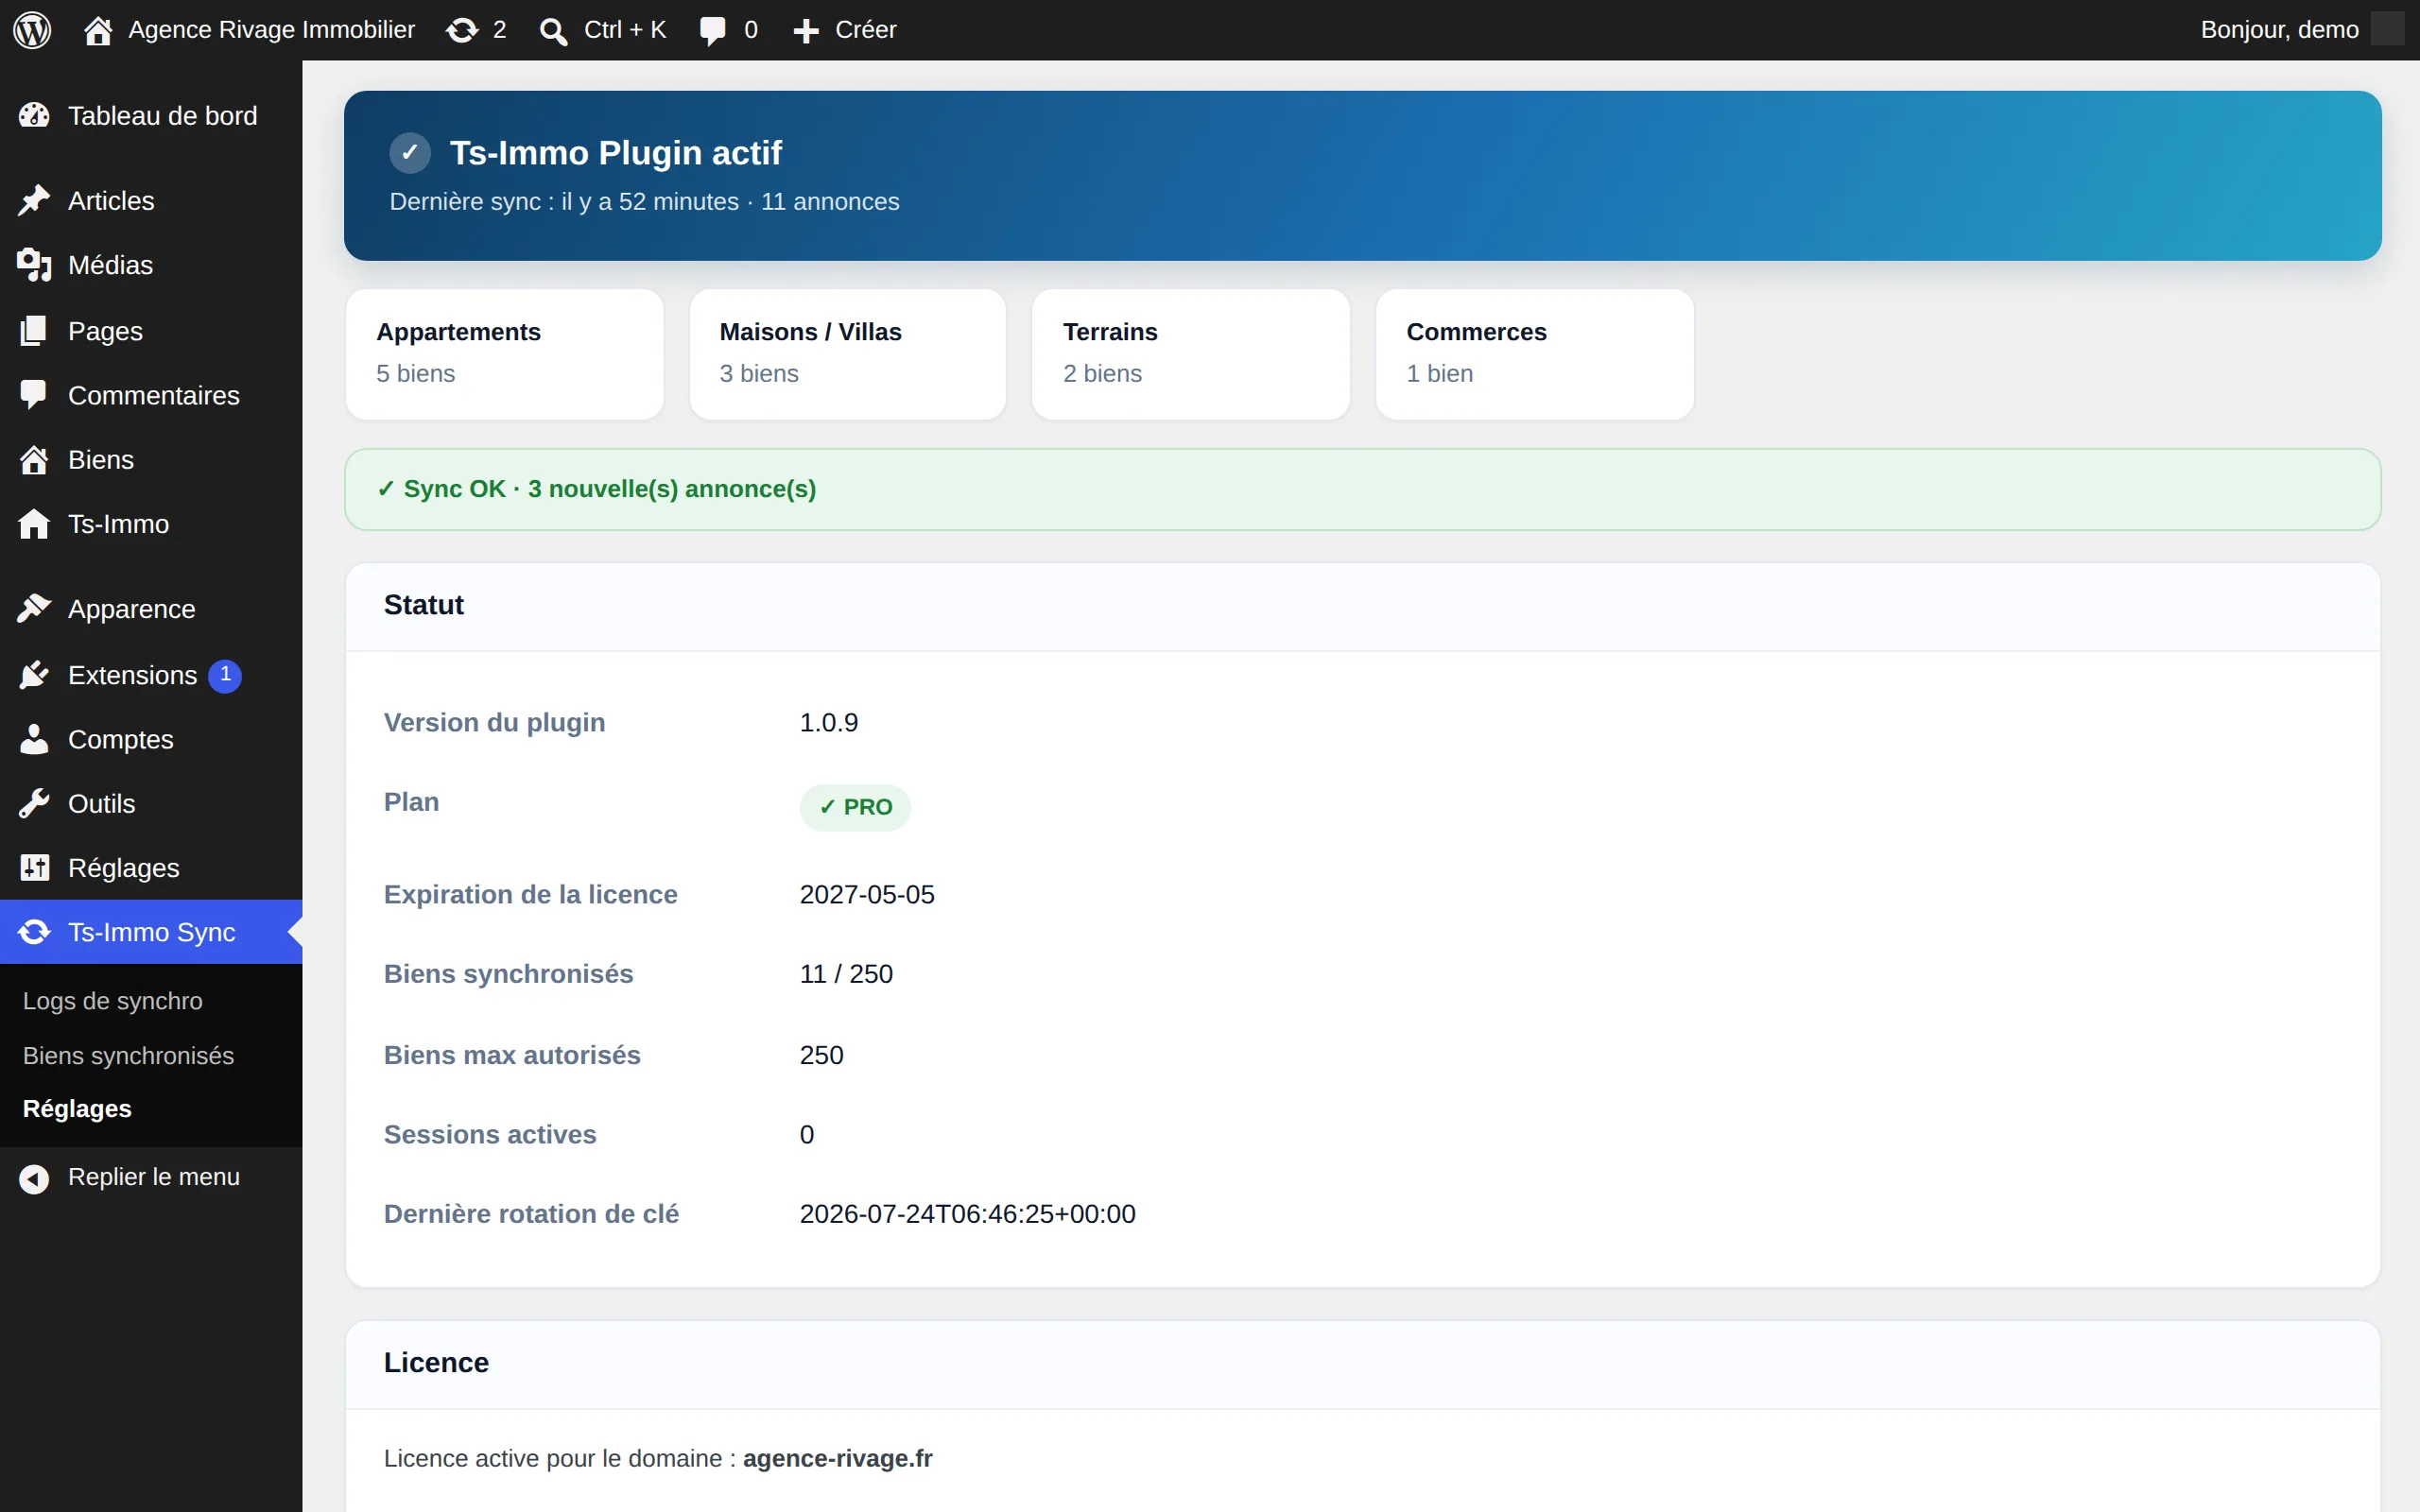
Task: Open Tableau de bord menu
Action: tap(151, 116)
